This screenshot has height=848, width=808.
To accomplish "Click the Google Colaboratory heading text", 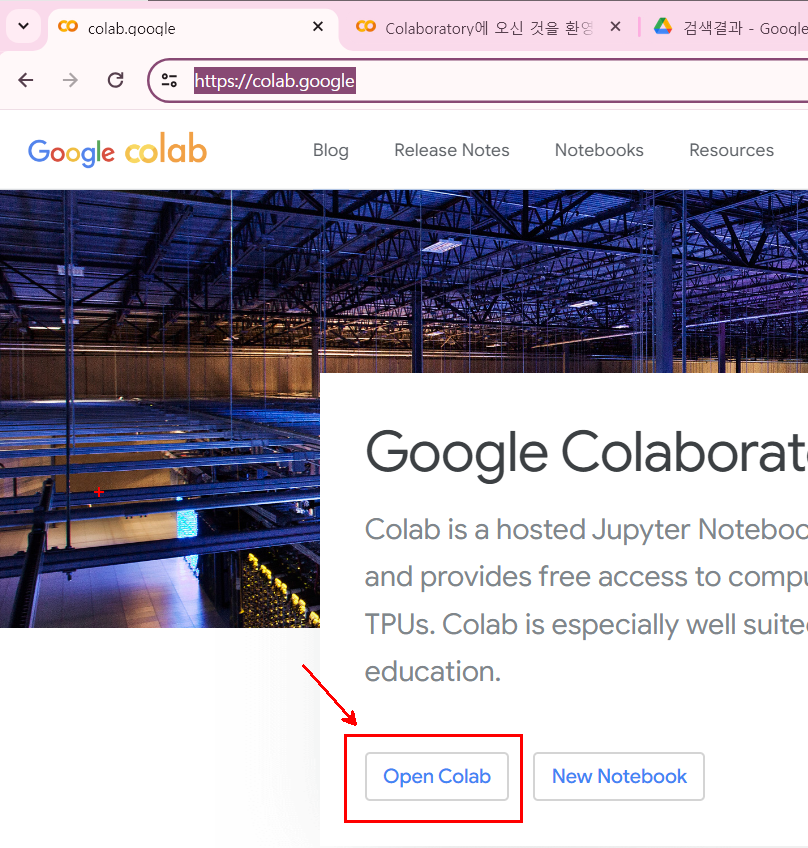I will click(x=587, y=453).
